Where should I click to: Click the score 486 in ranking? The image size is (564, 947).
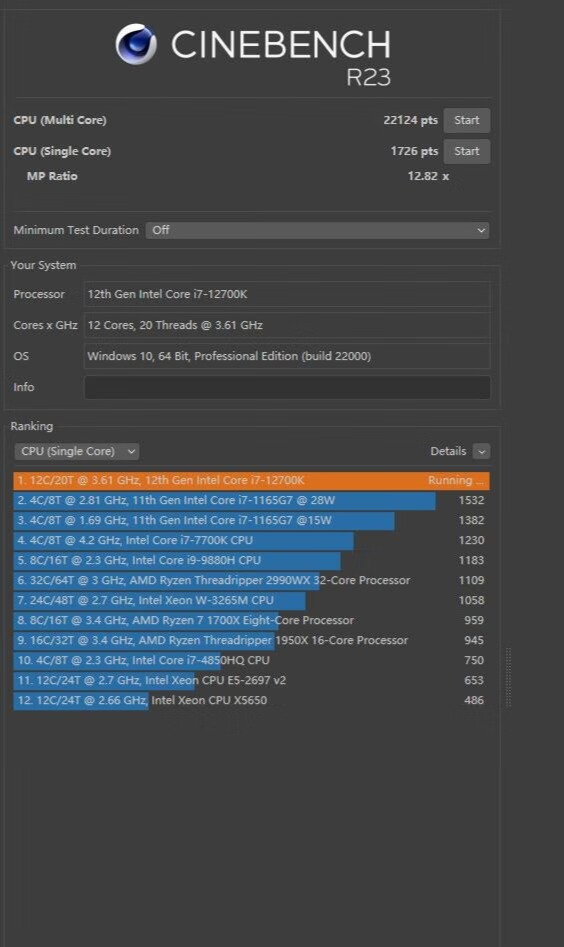(x=474, y=701)
